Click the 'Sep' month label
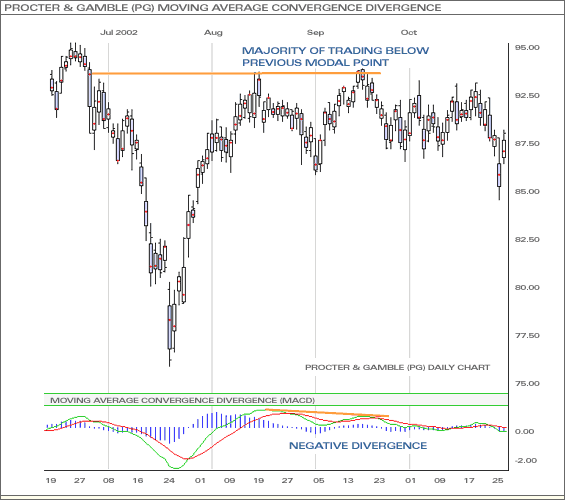The image size is (565, 500). point(315,32)
